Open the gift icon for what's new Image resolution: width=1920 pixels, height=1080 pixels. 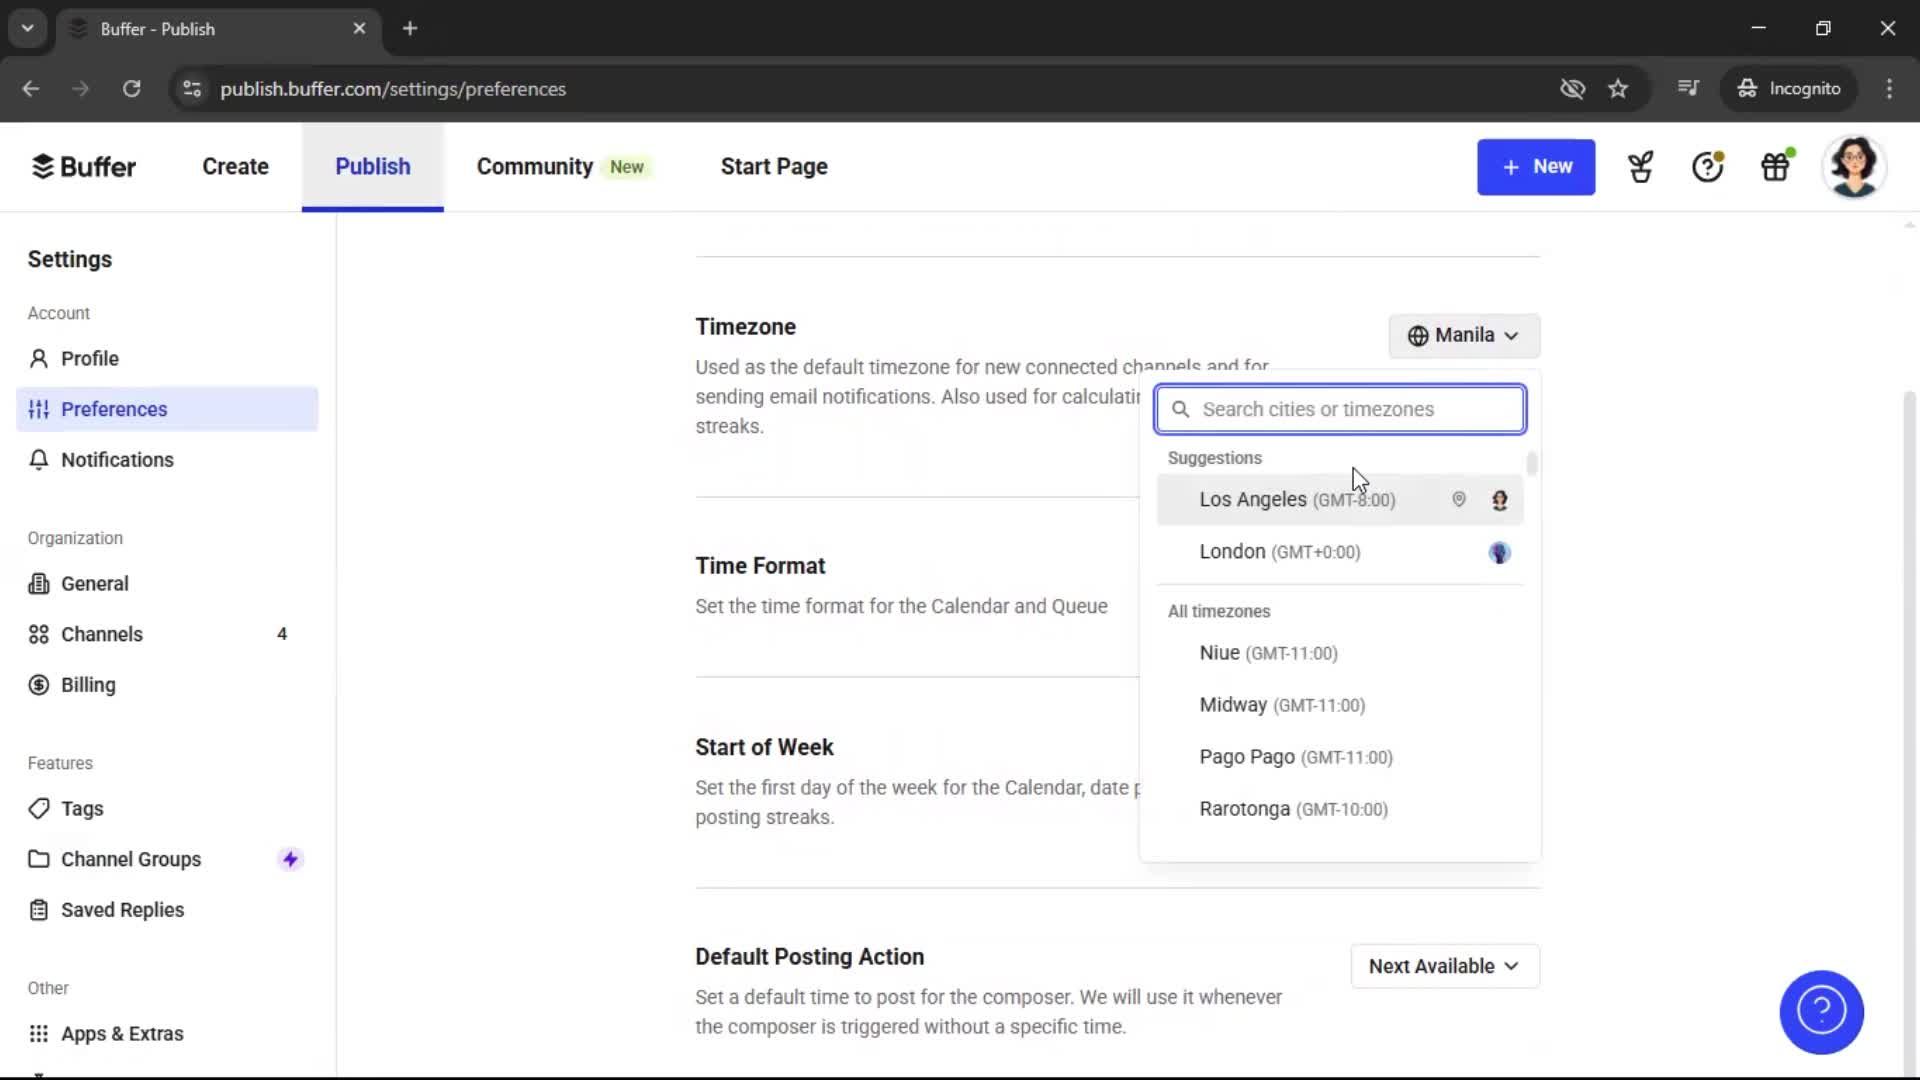(1775, 166)
